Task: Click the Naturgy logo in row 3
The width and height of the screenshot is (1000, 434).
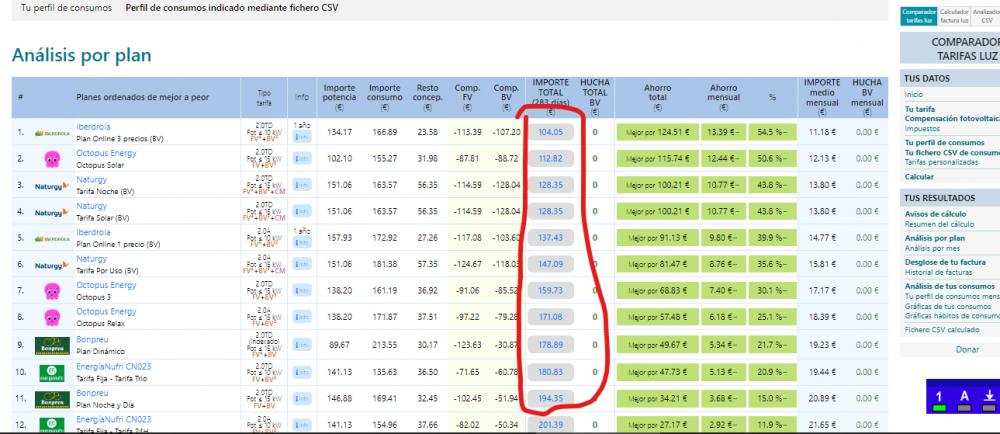Action: 52,186
